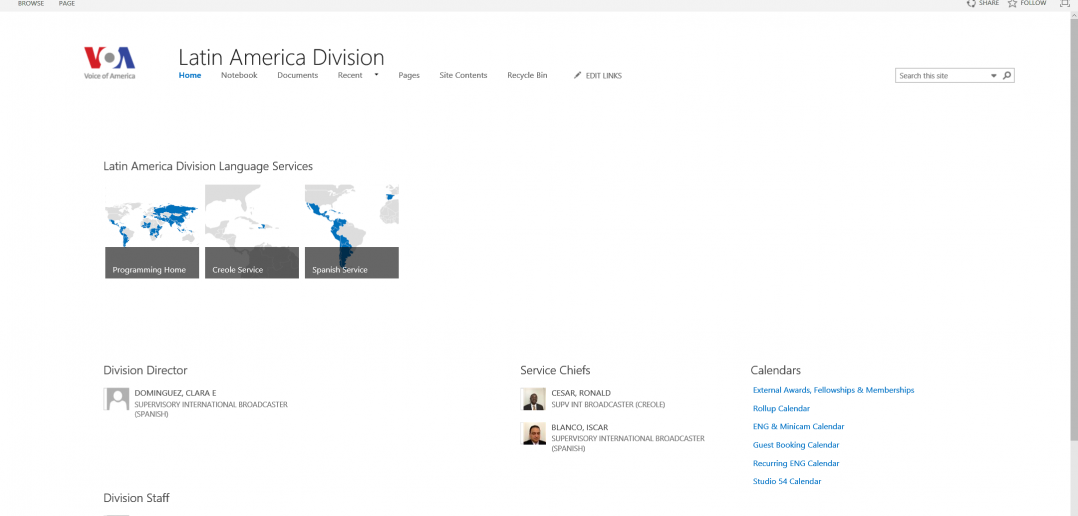Open the Pages navigation link
This screenshot has height=516, width=1078.
[x=409, y=76]
